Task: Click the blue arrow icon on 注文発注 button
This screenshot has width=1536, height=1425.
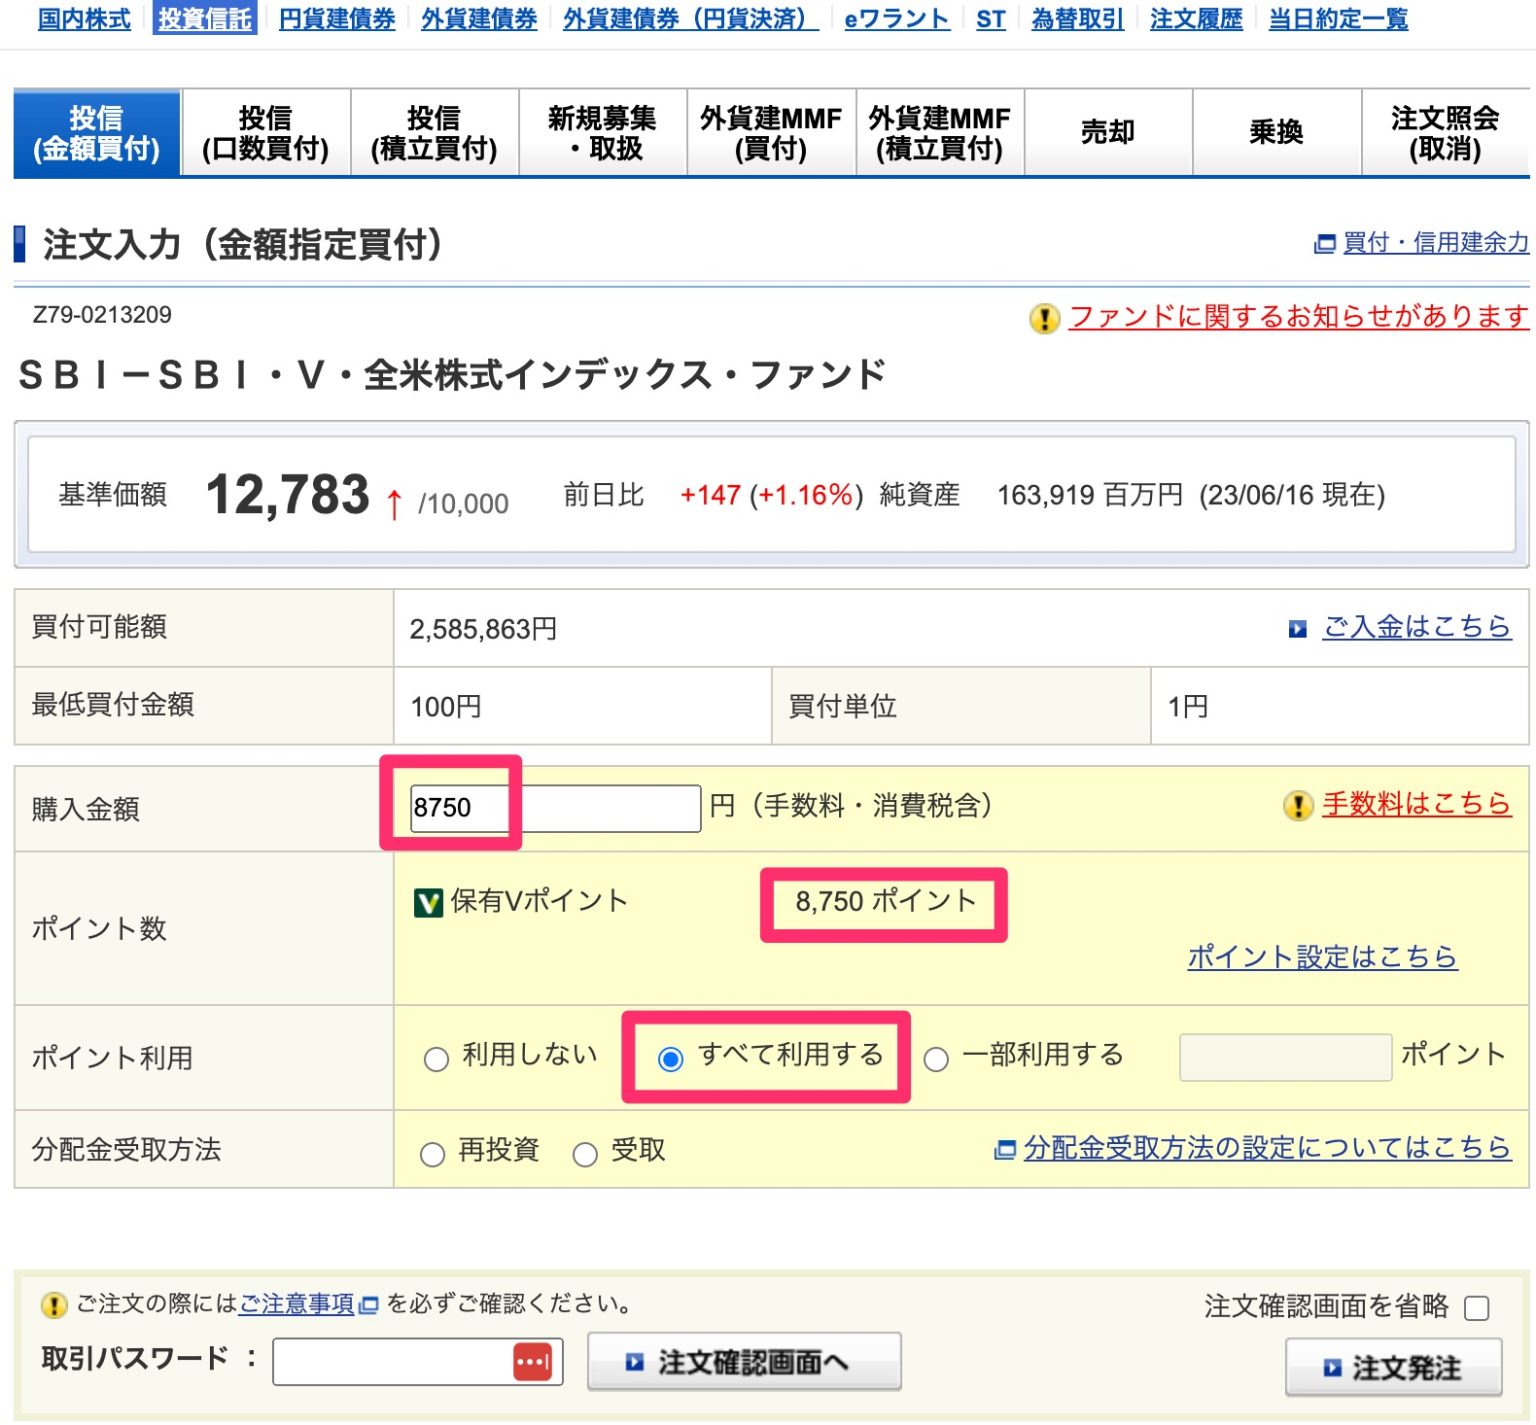Action: [1333, 1368]
